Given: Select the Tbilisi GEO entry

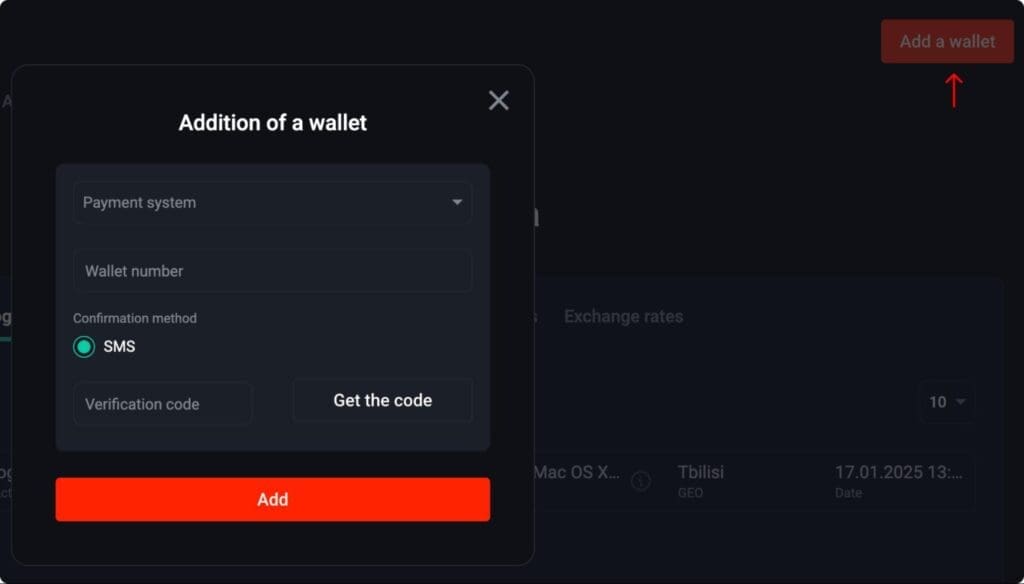Looking at the screenshot, I should point(701,480).
